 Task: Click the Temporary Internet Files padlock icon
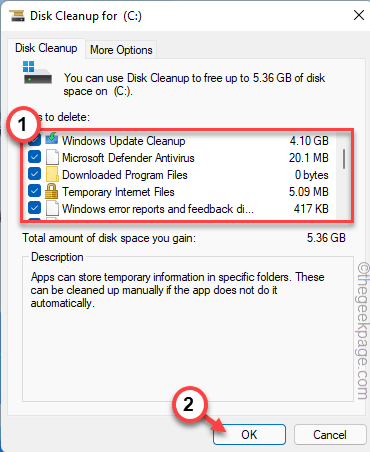(52, 191)
